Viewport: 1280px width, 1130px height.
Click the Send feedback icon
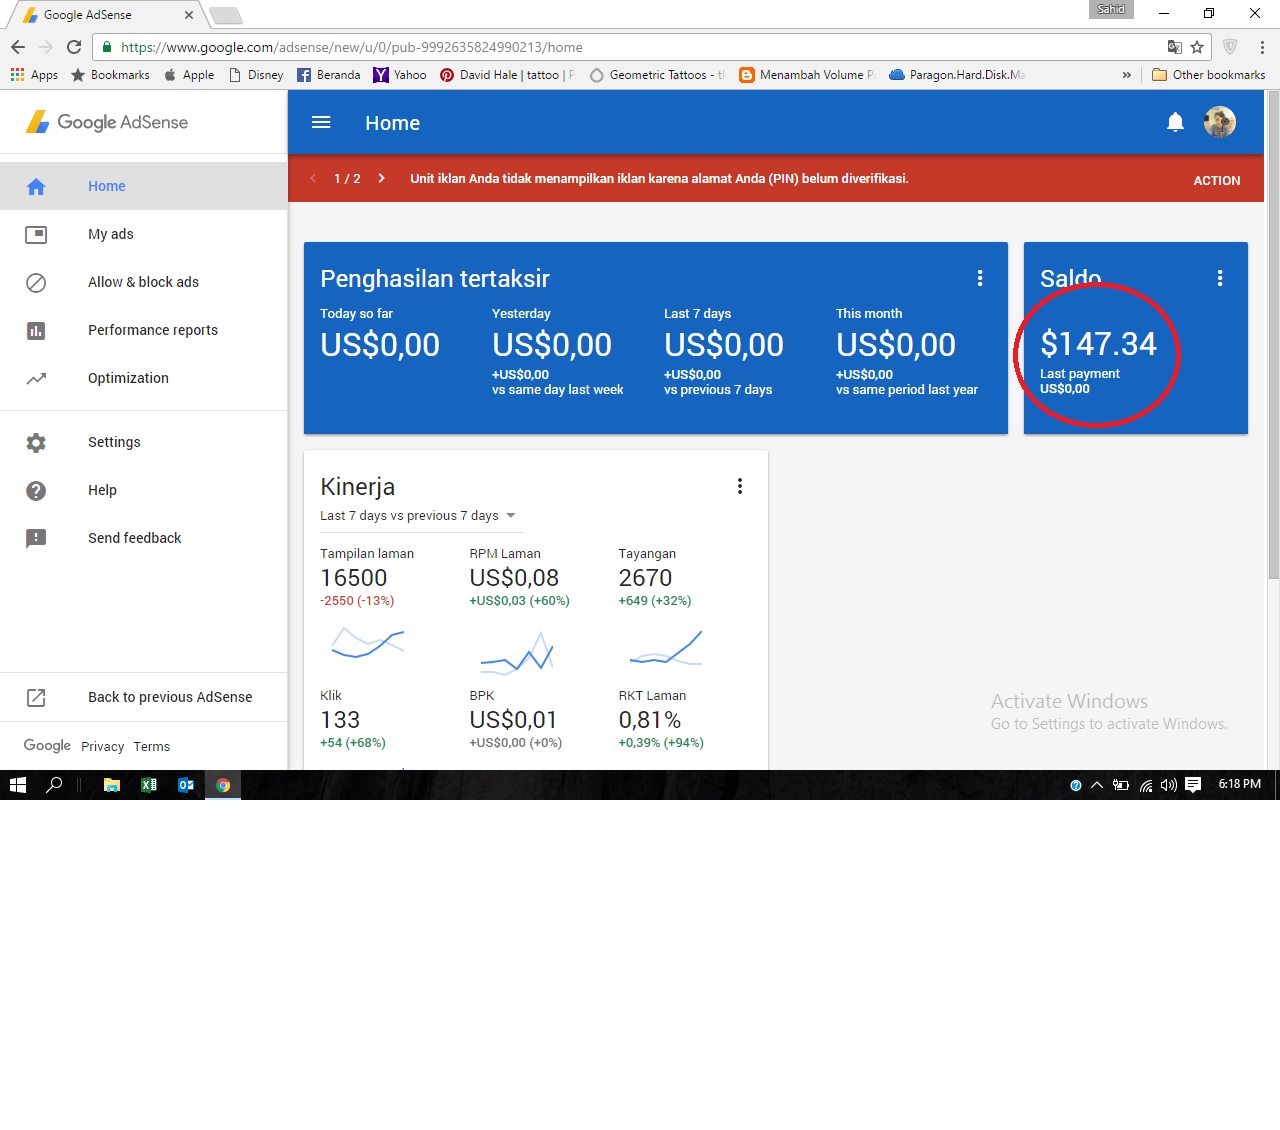(x=36, y=538)
